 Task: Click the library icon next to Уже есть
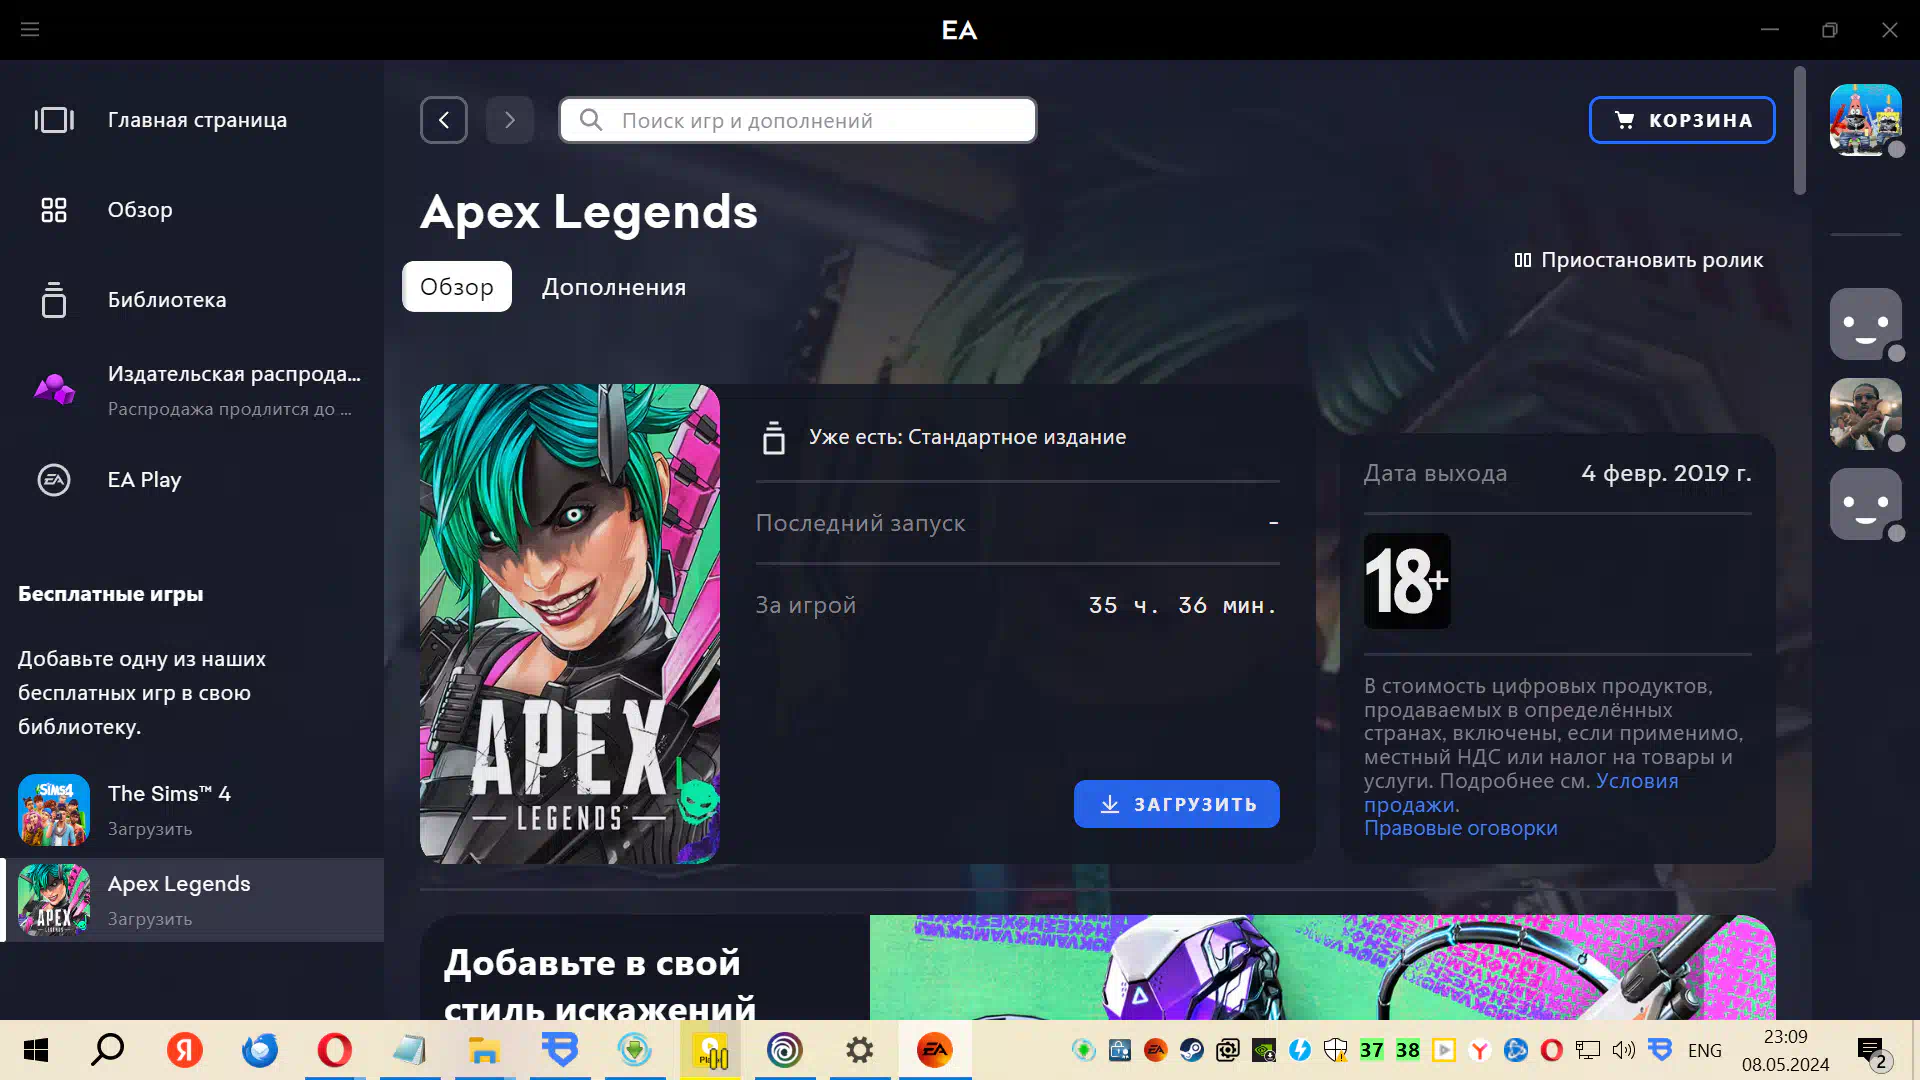pos(774,438)
